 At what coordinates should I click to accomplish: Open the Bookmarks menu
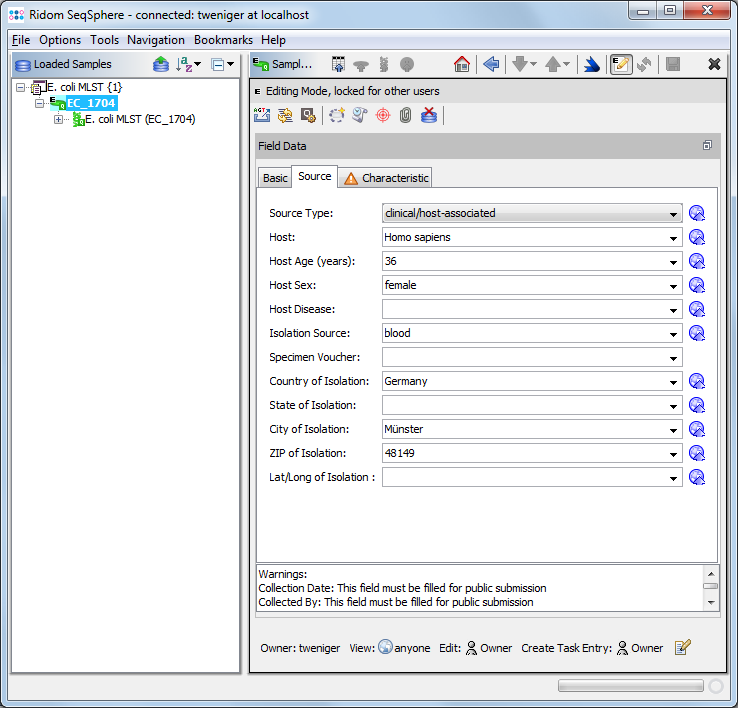(223, 40)
